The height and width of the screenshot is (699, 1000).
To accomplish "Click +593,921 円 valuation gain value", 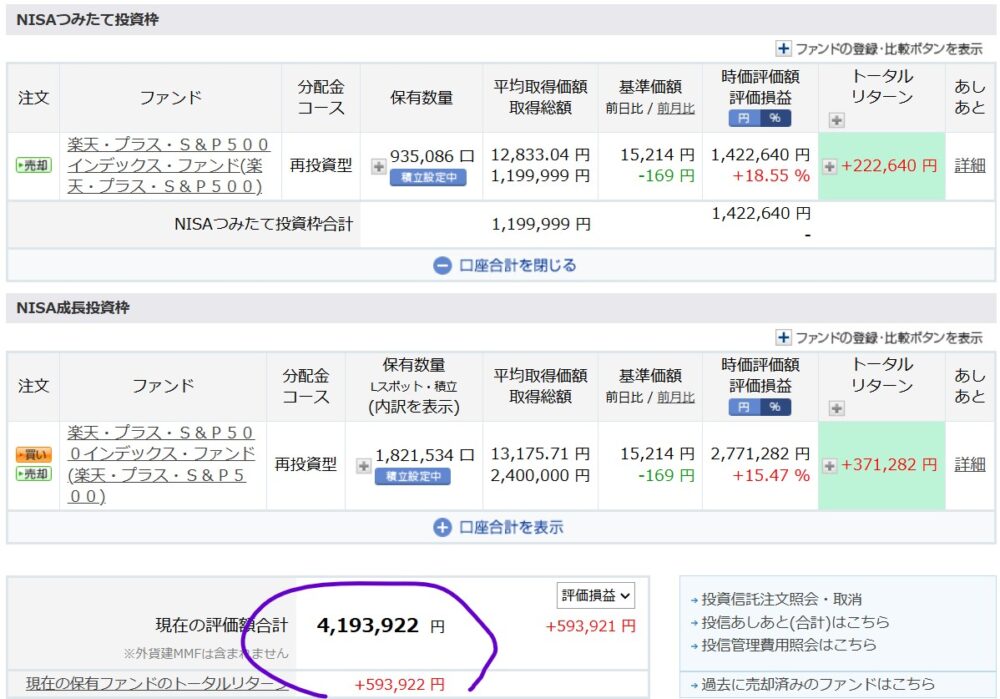I will [591, 626].
